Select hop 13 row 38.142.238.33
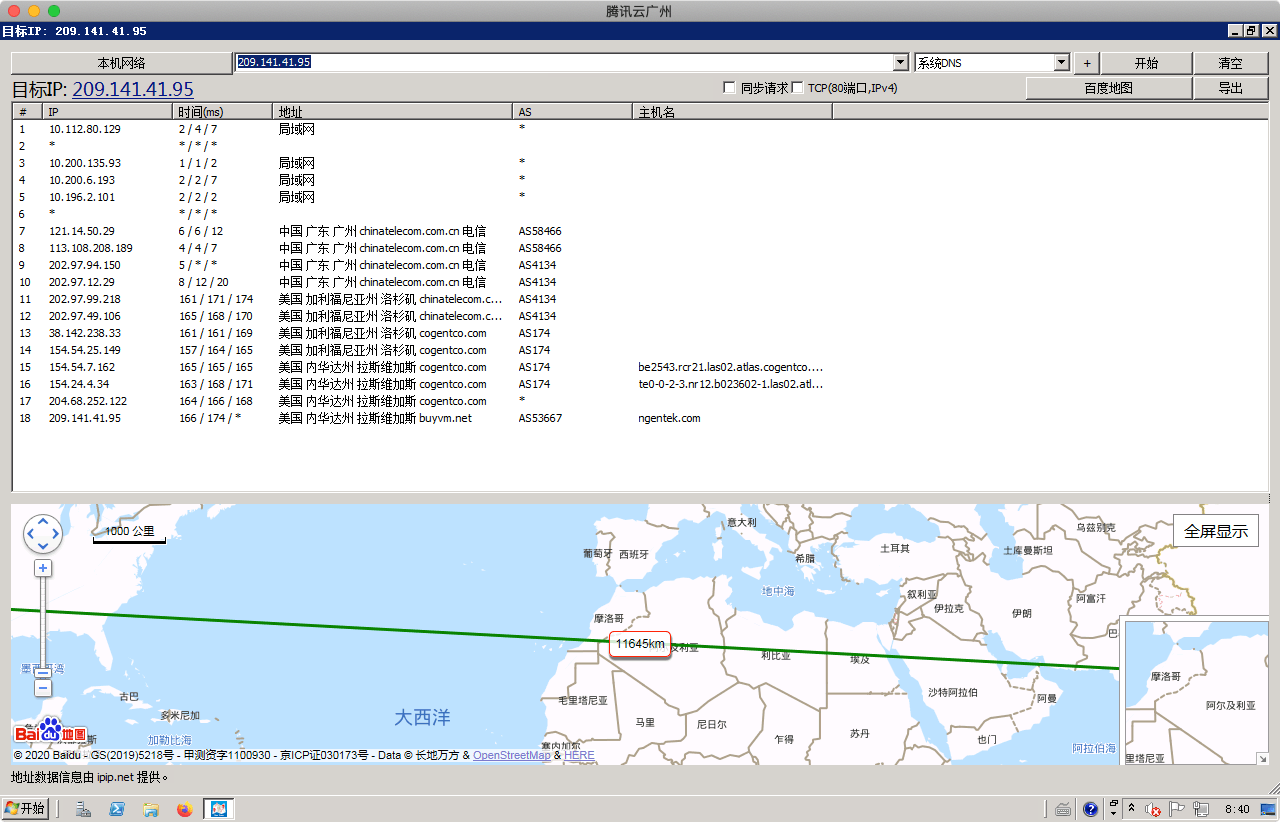 [x=640, y=333]
